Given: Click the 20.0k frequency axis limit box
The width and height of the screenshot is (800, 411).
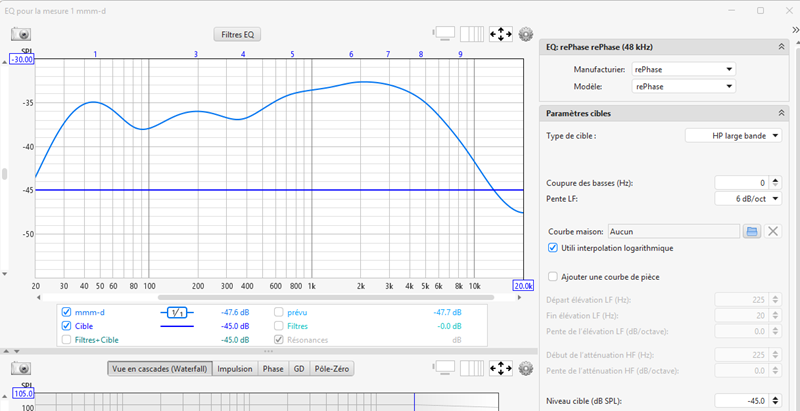Looking at the screenshot, I should point(524,286).
